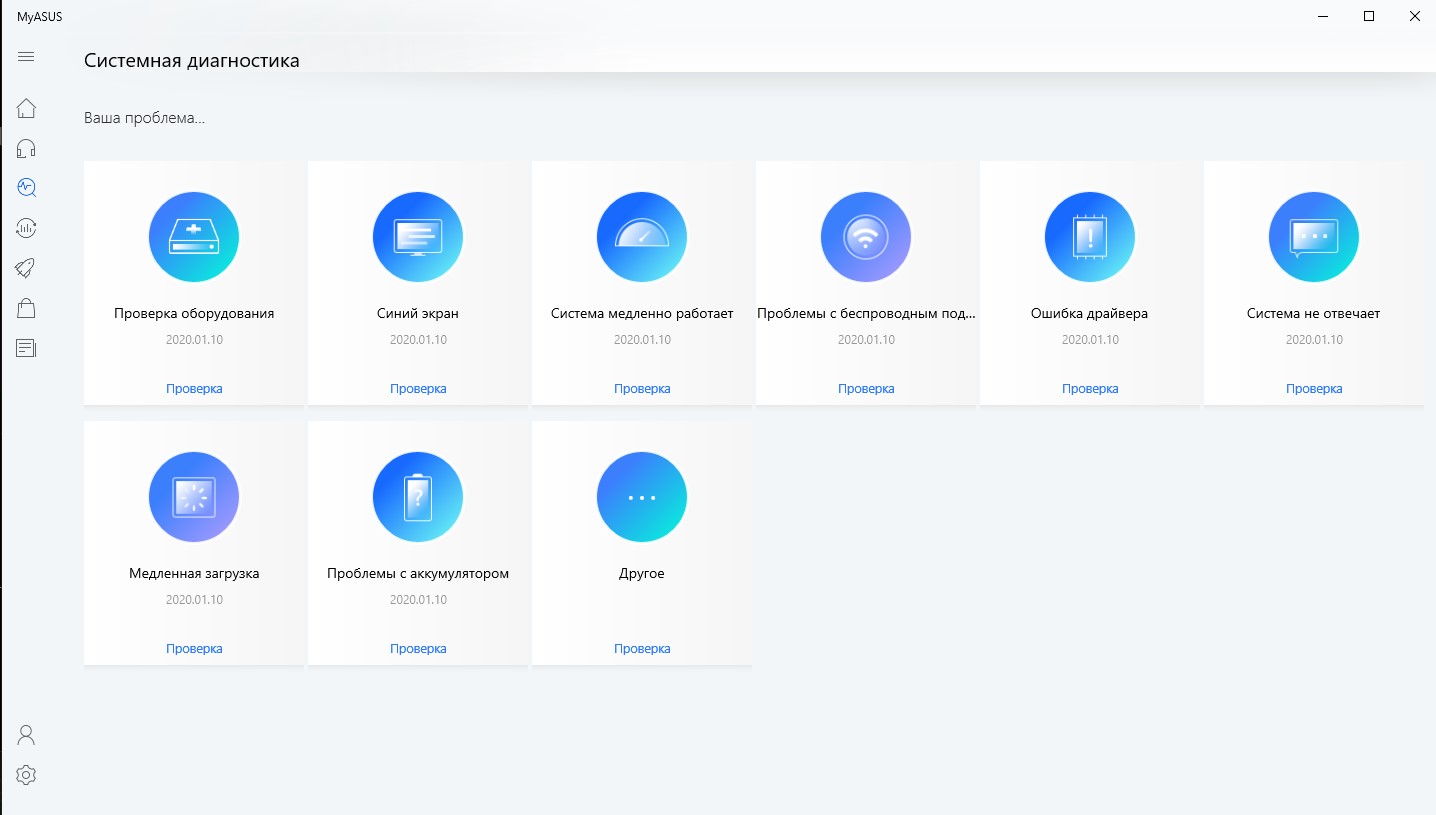Image resolution: width=1436 pixels, height=815 pixels.
Task: Open the sidebar icon below system diagnostics
Action: coord(26,228)
